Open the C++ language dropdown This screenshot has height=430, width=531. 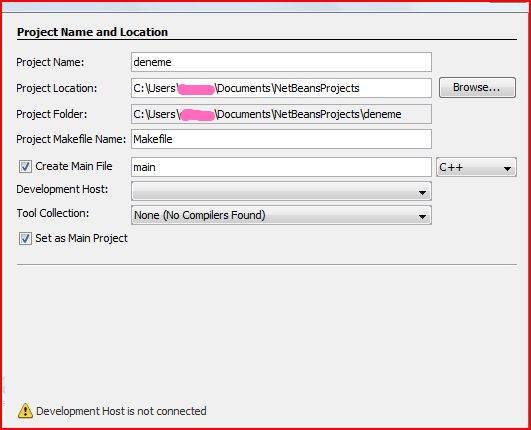coord(476,167)
